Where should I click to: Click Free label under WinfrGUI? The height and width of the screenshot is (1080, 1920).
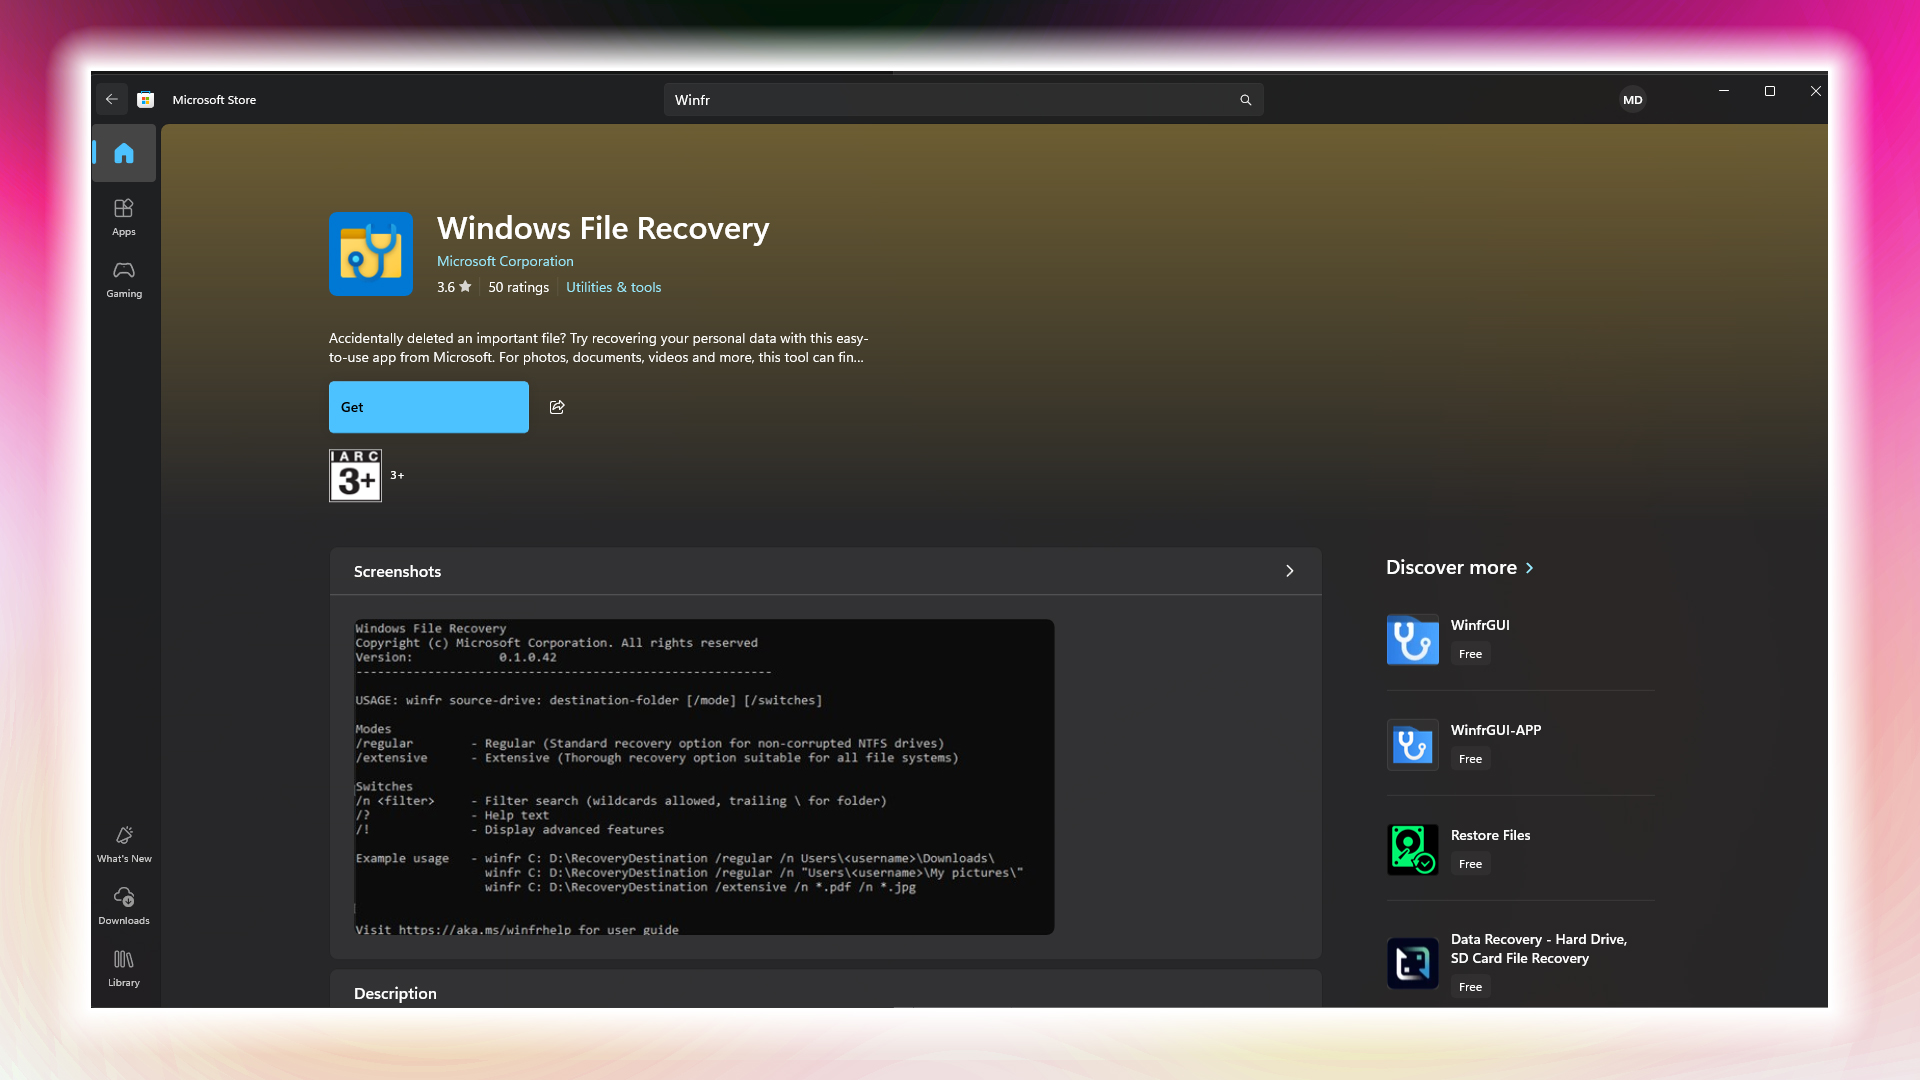pyautogui.click(x=1470, y=654)
